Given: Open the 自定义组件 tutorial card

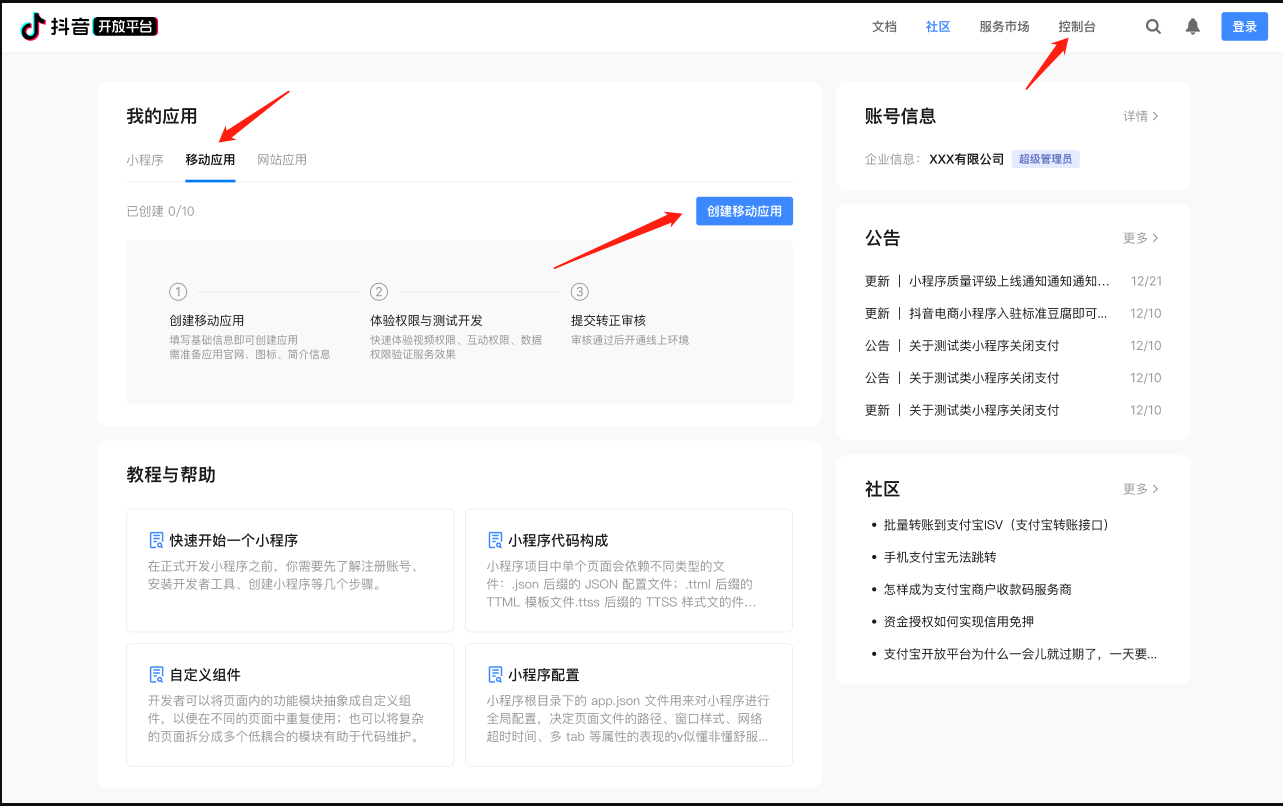Looking at the screenshot, I should click(x=290, y=705).
